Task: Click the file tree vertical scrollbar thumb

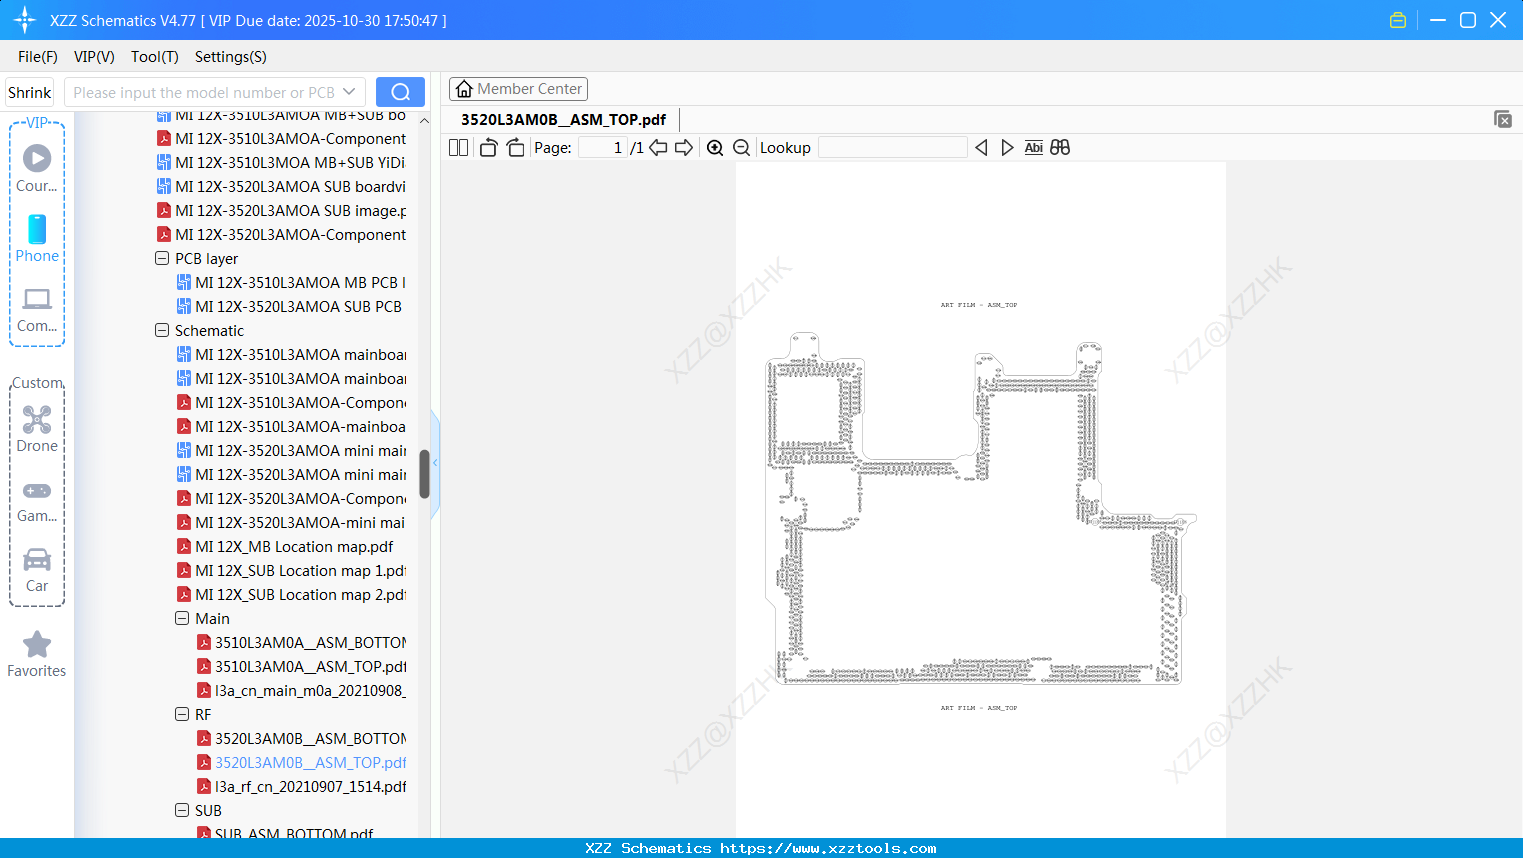Action: point(424,474)
